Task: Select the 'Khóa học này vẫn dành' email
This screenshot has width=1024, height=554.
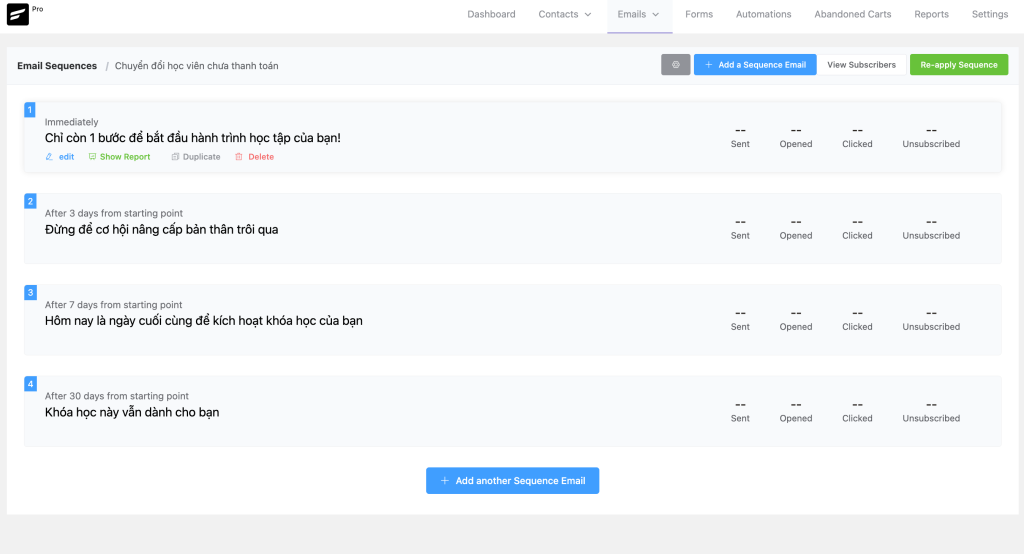Action: click(x=132, y=412)
